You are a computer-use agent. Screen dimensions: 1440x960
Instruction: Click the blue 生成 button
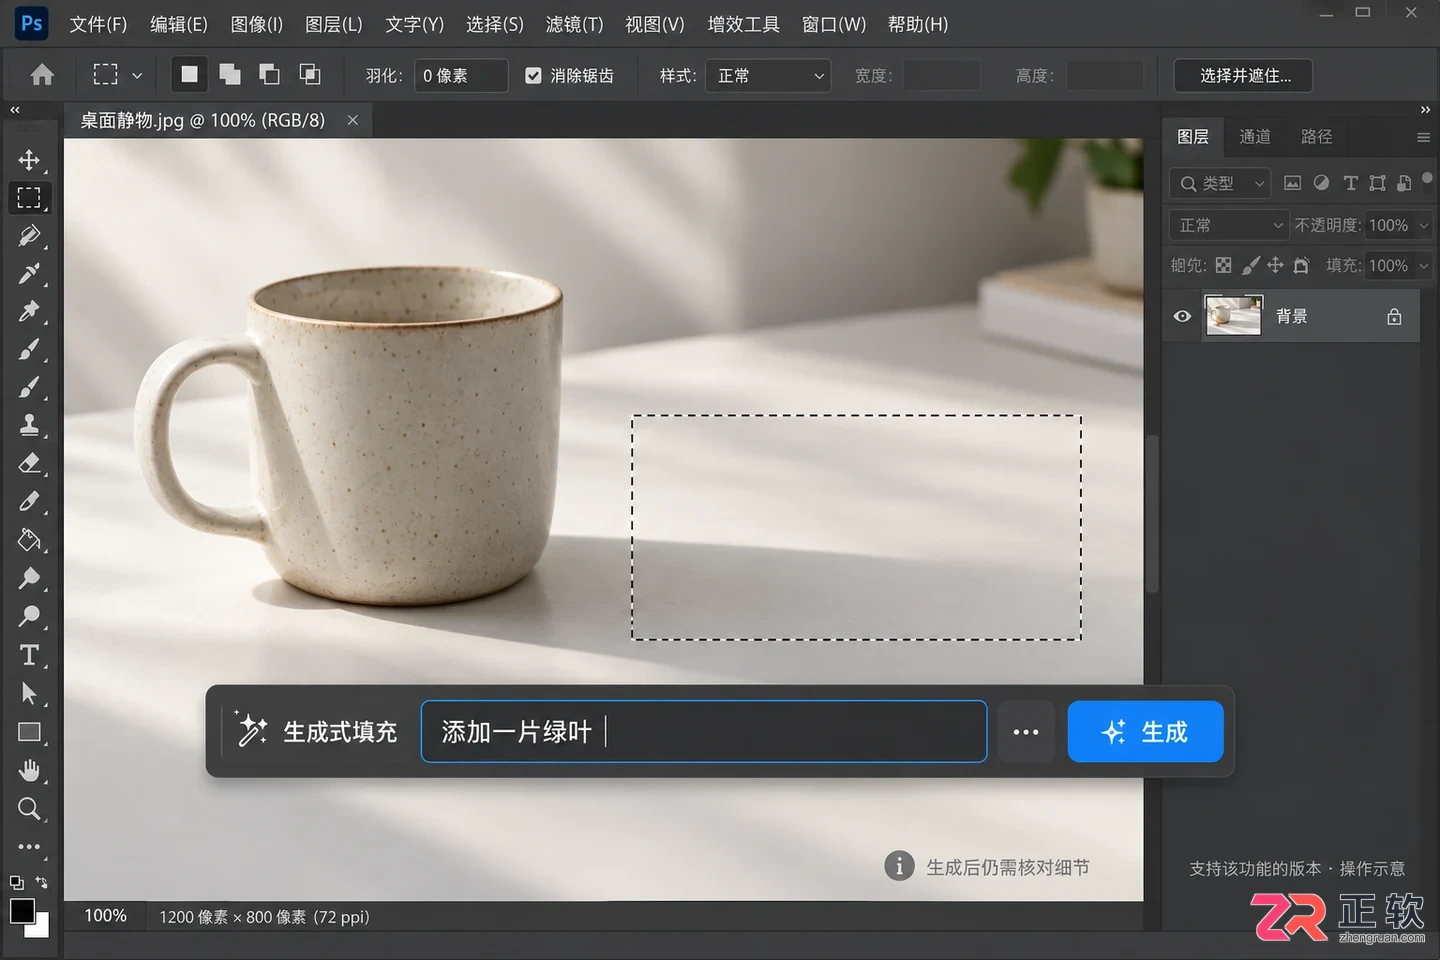(x=1145, y=731)
